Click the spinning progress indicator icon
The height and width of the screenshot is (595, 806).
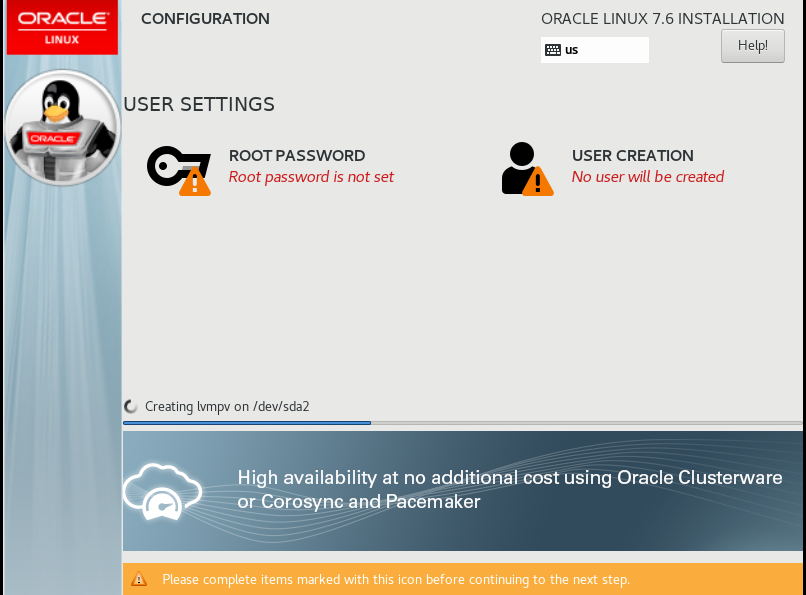pyautogui.click(x=131, y=406)
